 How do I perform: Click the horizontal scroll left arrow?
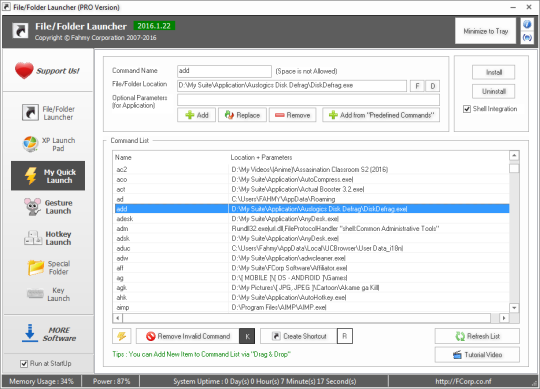coord(118,318)
